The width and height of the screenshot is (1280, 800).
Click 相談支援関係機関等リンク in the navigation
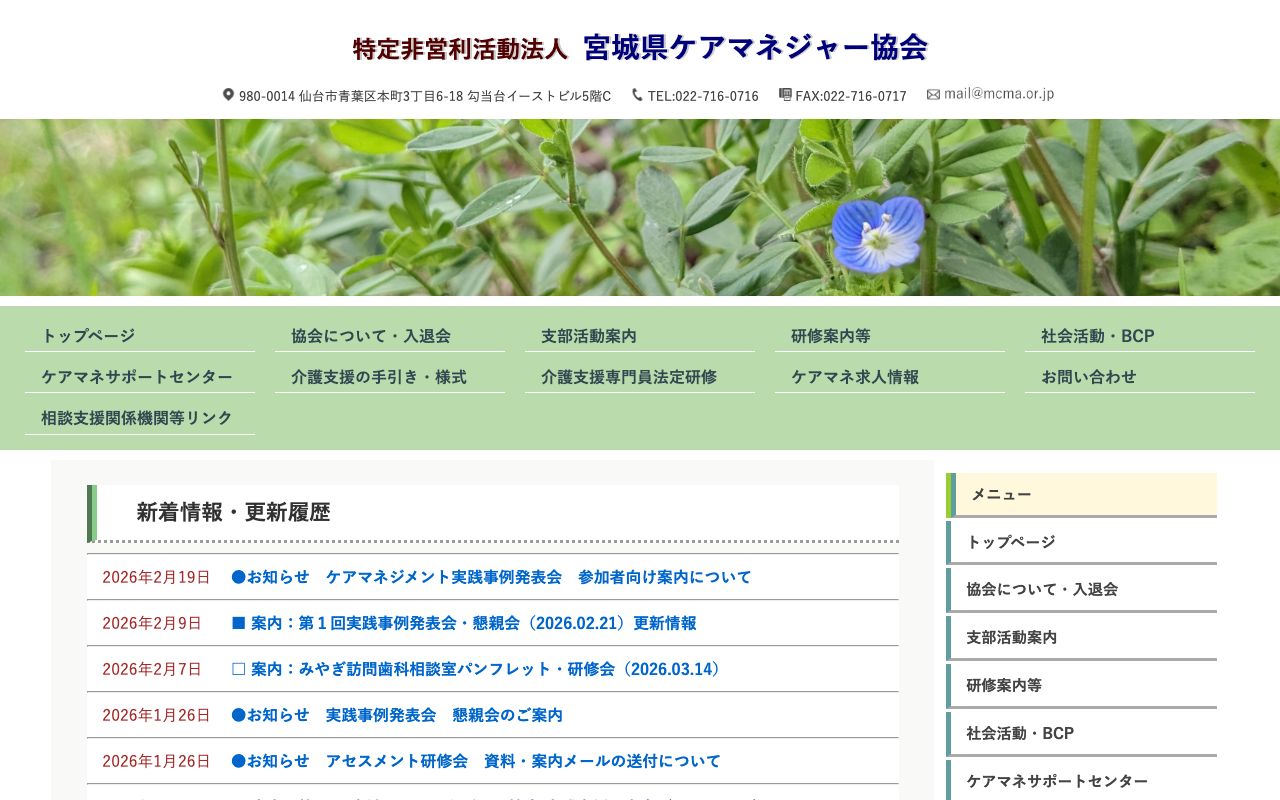[134, 417]
